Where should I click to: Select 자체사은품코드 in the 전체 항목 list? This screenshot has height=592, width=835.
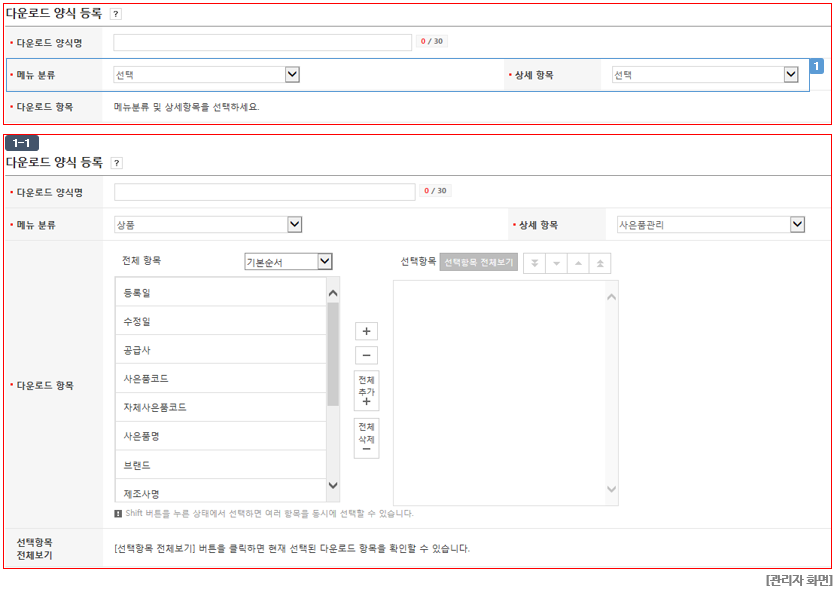(220, 407)
